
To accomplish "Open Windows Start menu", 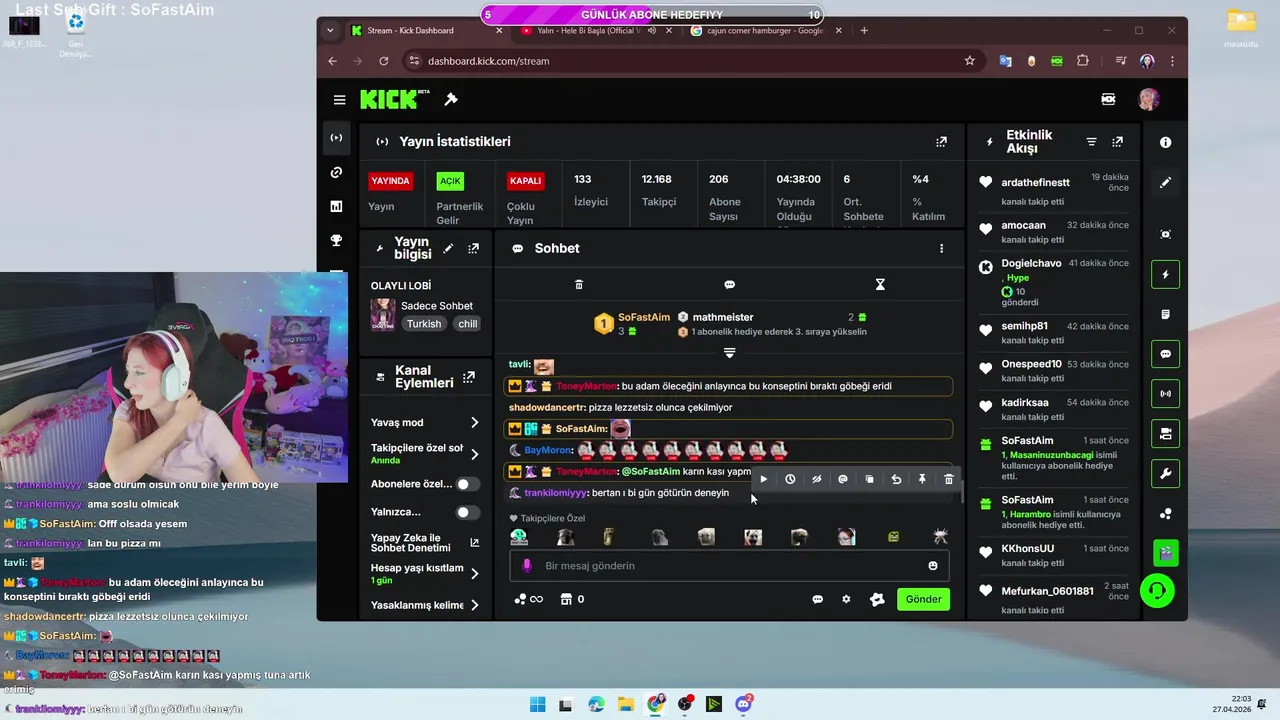I will pyautogui.click(x=537, y=704).
